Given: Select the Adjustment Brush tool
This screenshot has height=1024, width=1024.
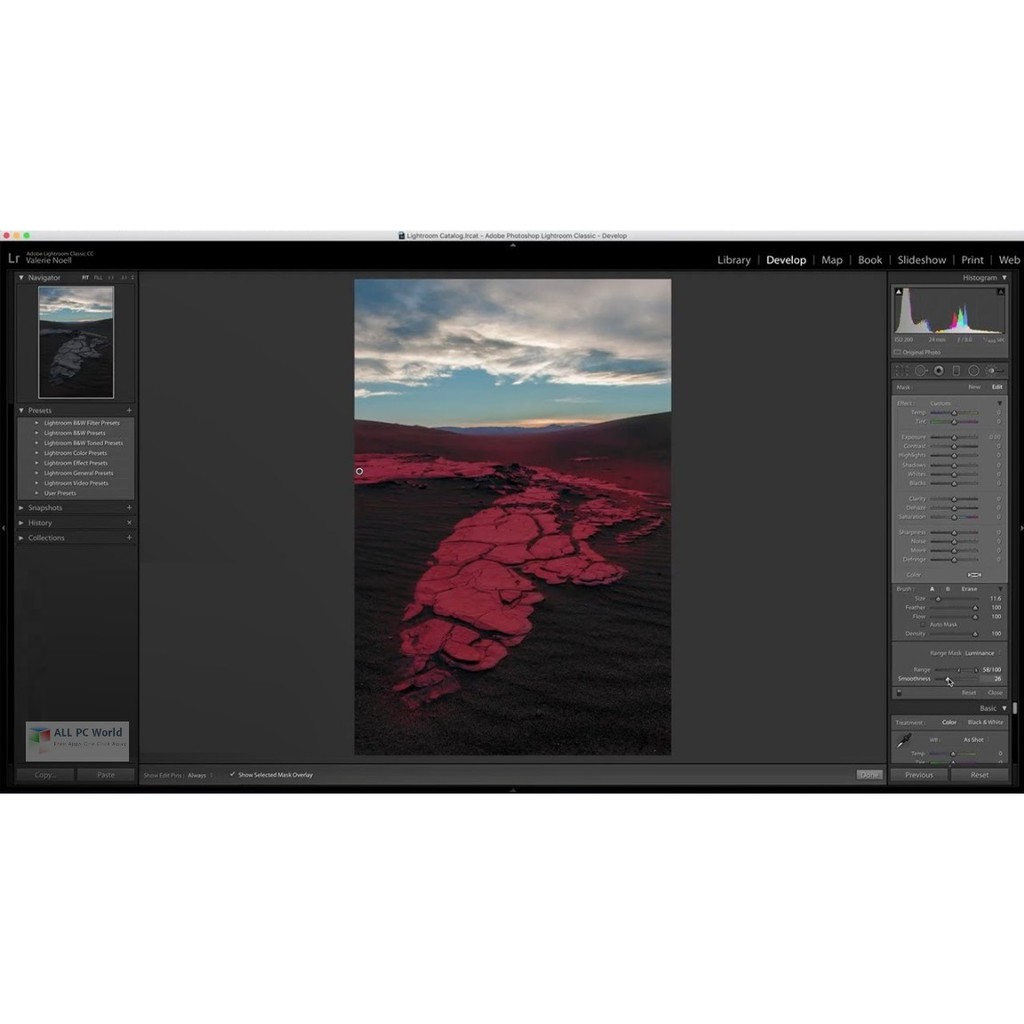Looking at the screenshot, I should coord(994,370).
